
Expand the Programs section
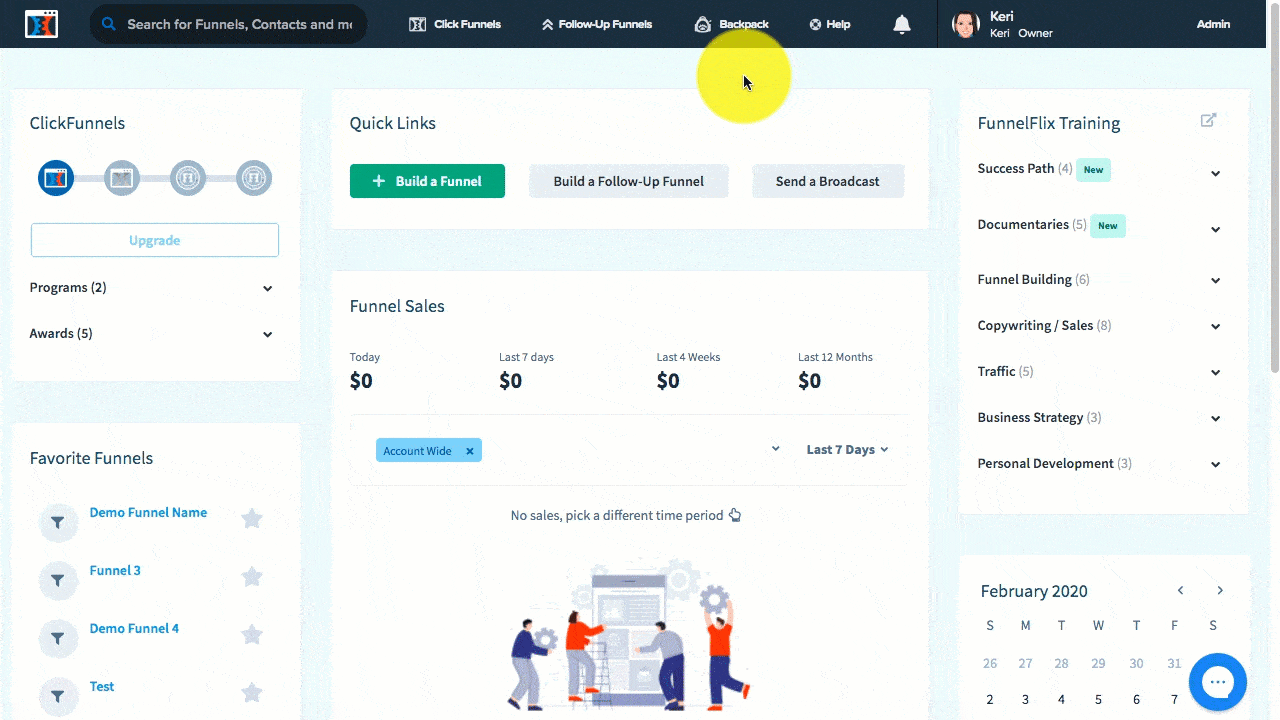click(267, 288)
